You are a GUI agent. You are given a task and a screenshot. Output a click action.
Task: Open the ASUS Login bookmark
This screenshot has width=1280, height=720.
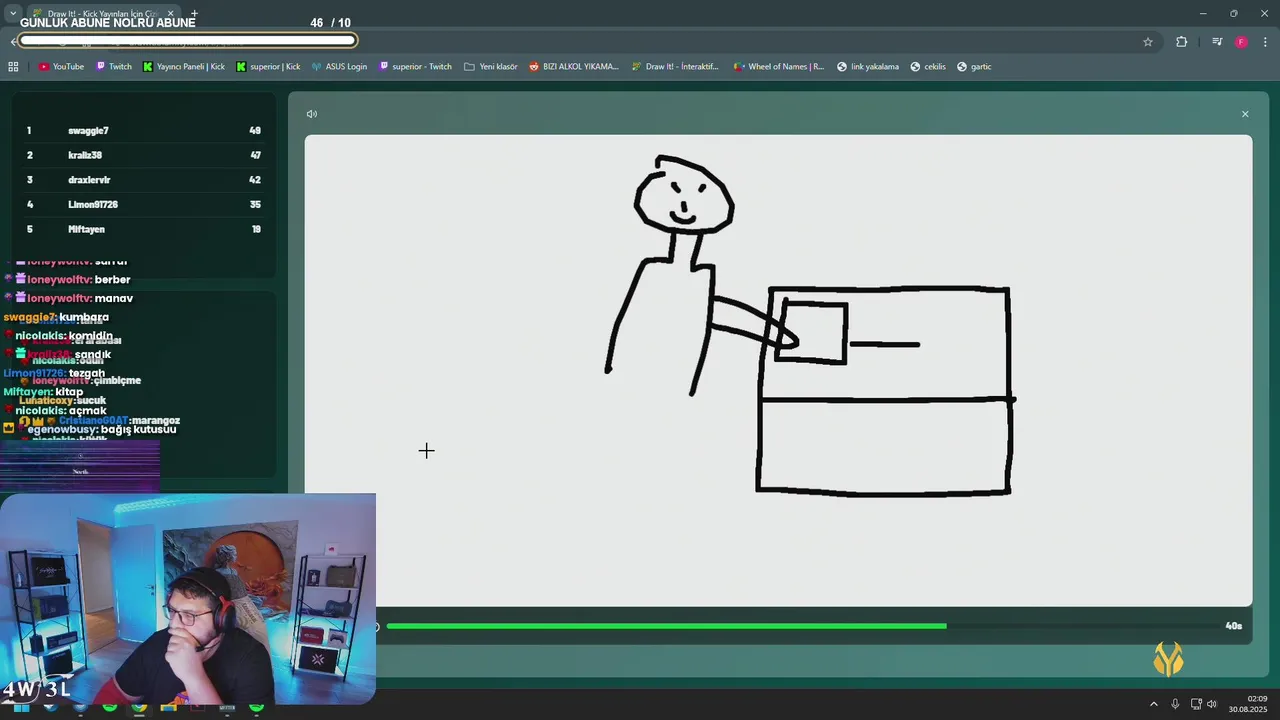(x=339, y=67)
